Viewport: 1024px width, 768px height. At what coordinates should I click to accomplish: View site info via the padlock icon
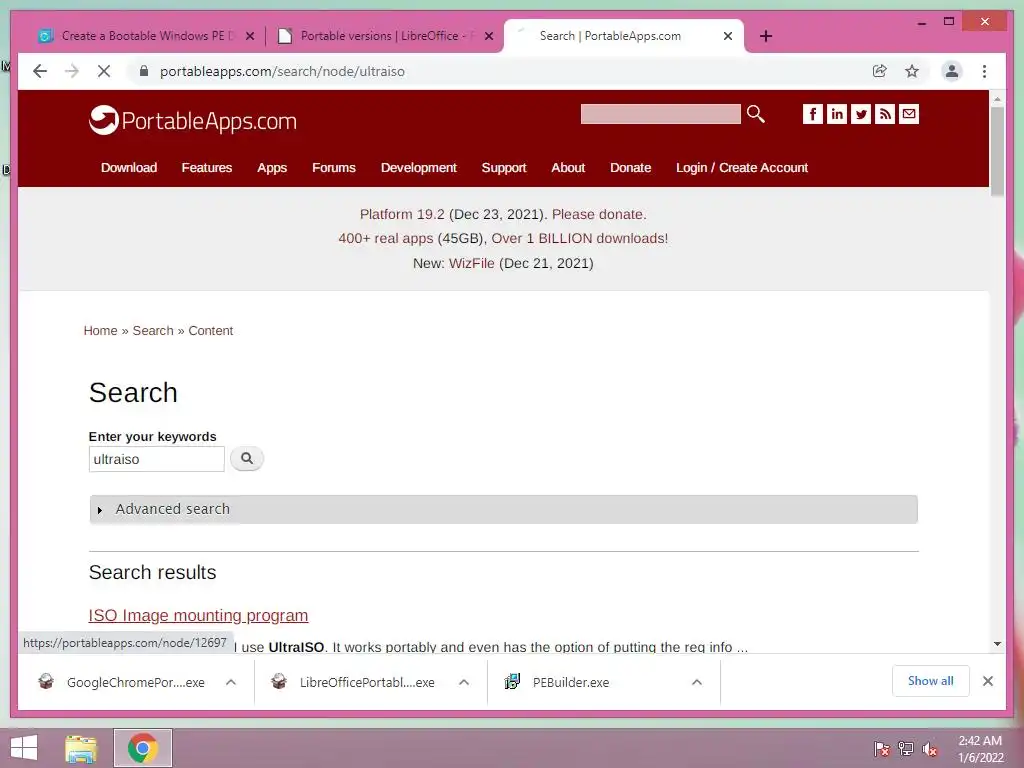coord(144,71)
